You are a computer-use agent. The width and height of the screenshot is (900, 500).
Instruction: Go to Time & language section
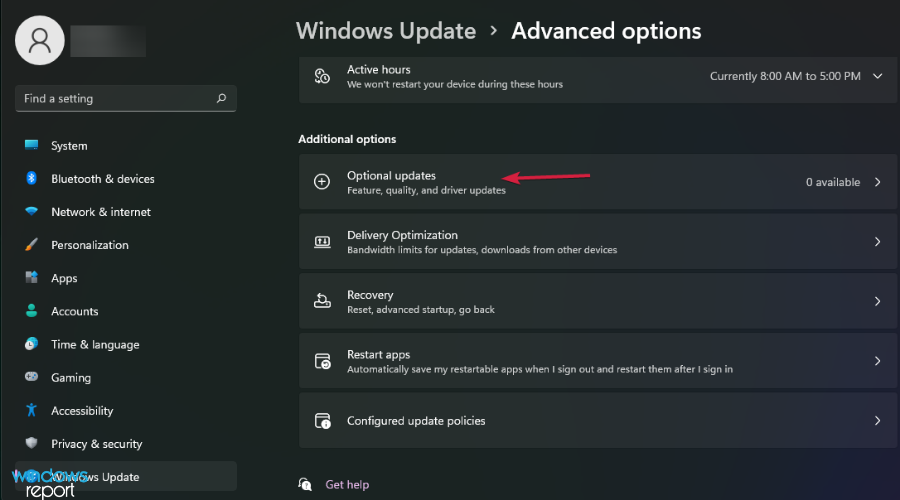point(95,345)
